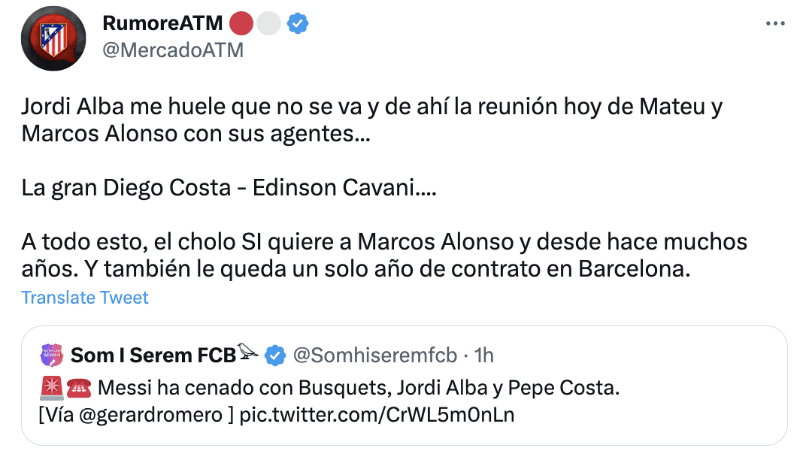Click the red siren emoji in quoted tweet
Screen dimensions: 800x466
(x=51, y=388)
